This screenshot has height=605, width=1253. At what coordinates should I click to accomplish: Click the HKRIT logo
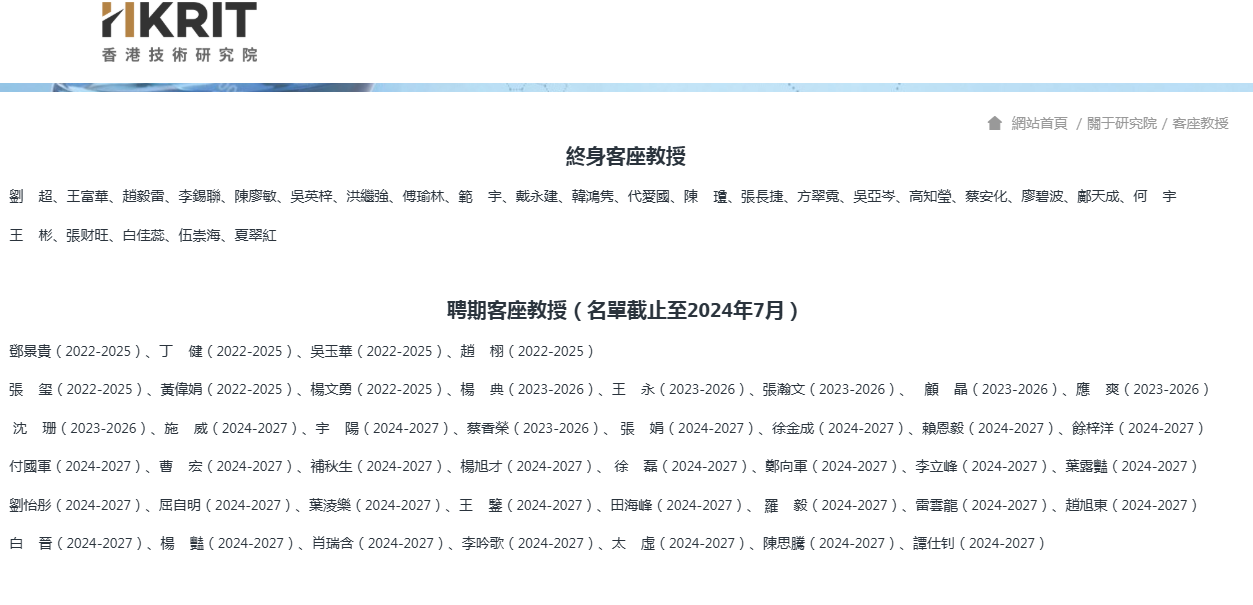coord(179,21)
